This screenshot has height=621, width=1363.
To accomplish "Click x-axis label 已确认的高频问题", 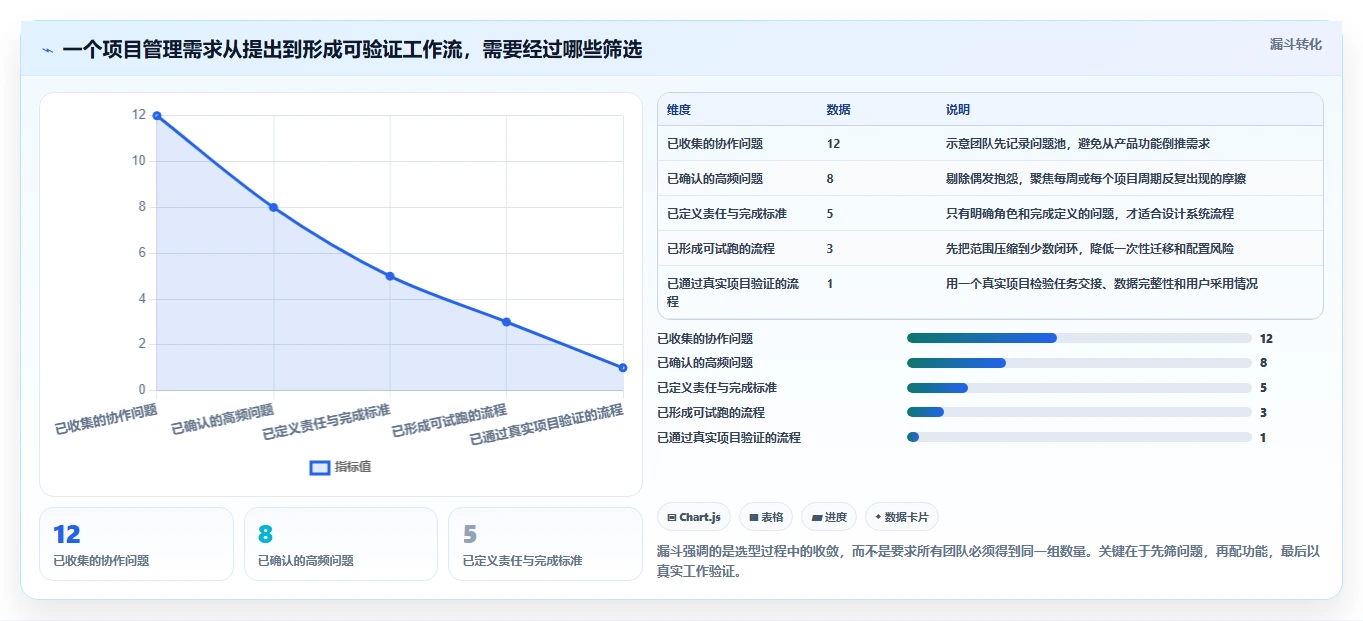I will (222, 419).
